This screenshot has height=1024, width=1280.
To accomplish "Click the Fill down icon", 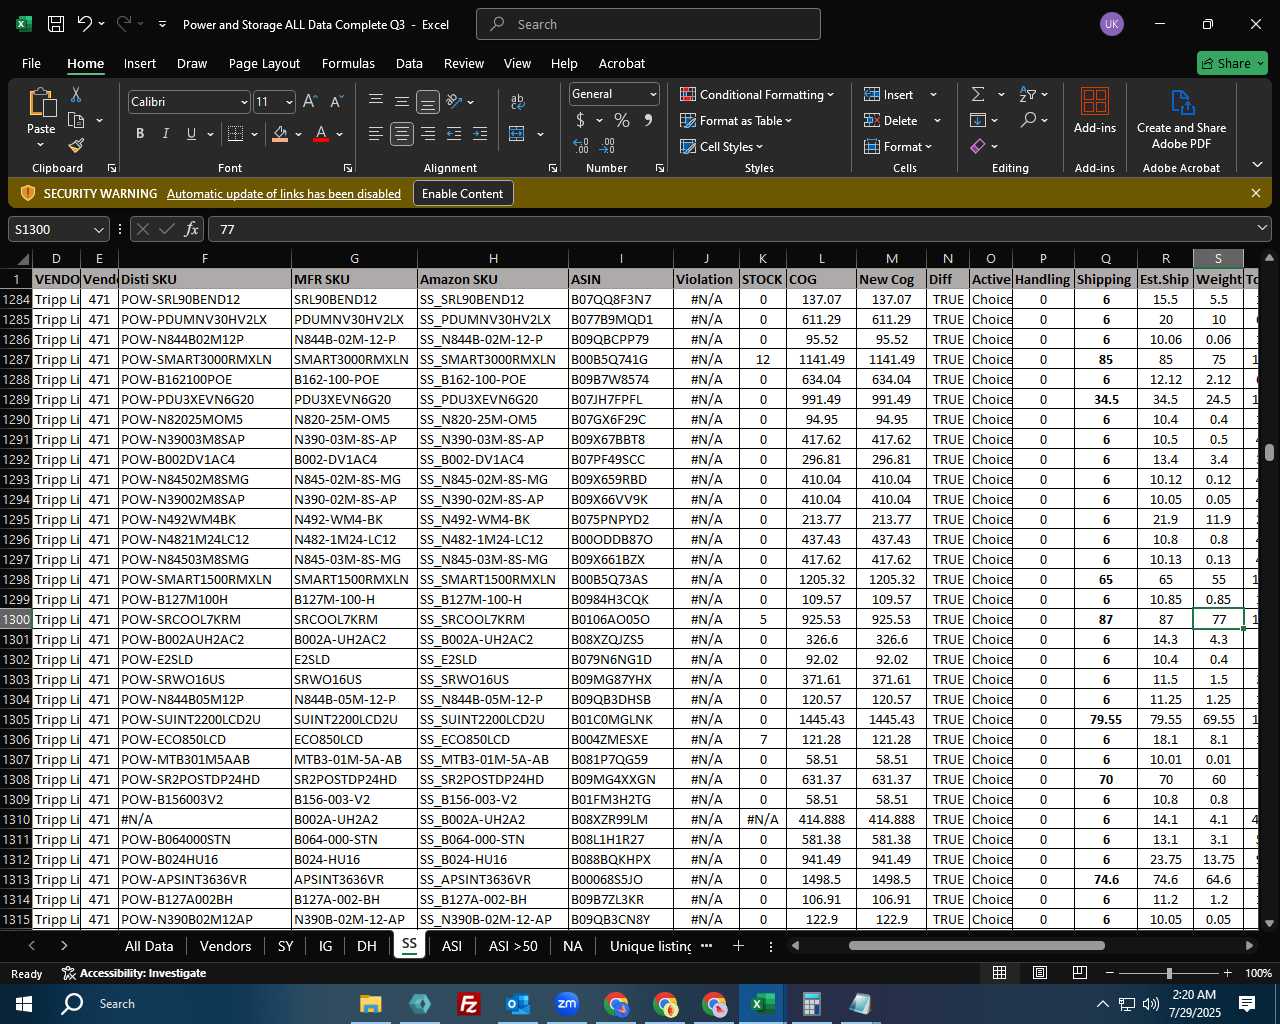I will tap(978, 120).
